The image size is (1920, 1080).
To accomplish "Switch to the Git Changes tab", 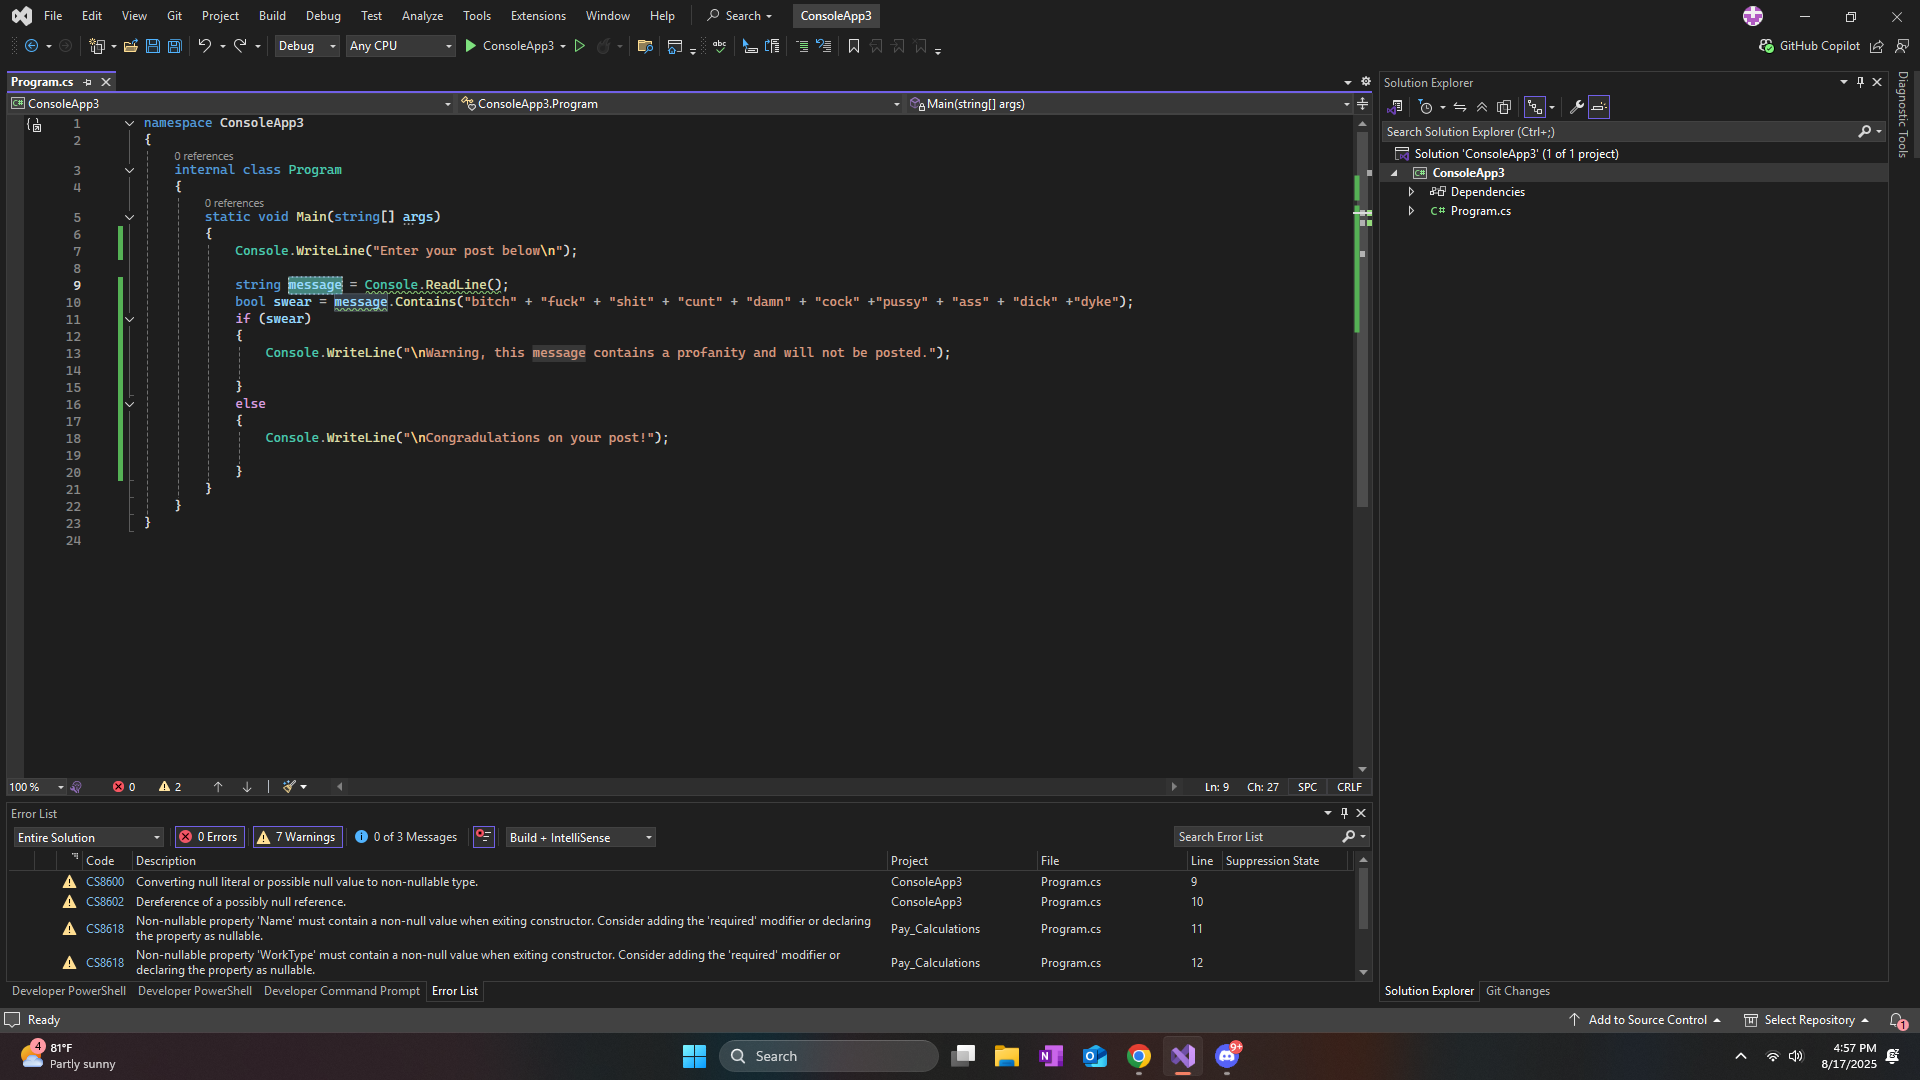I will point(1517,991).
